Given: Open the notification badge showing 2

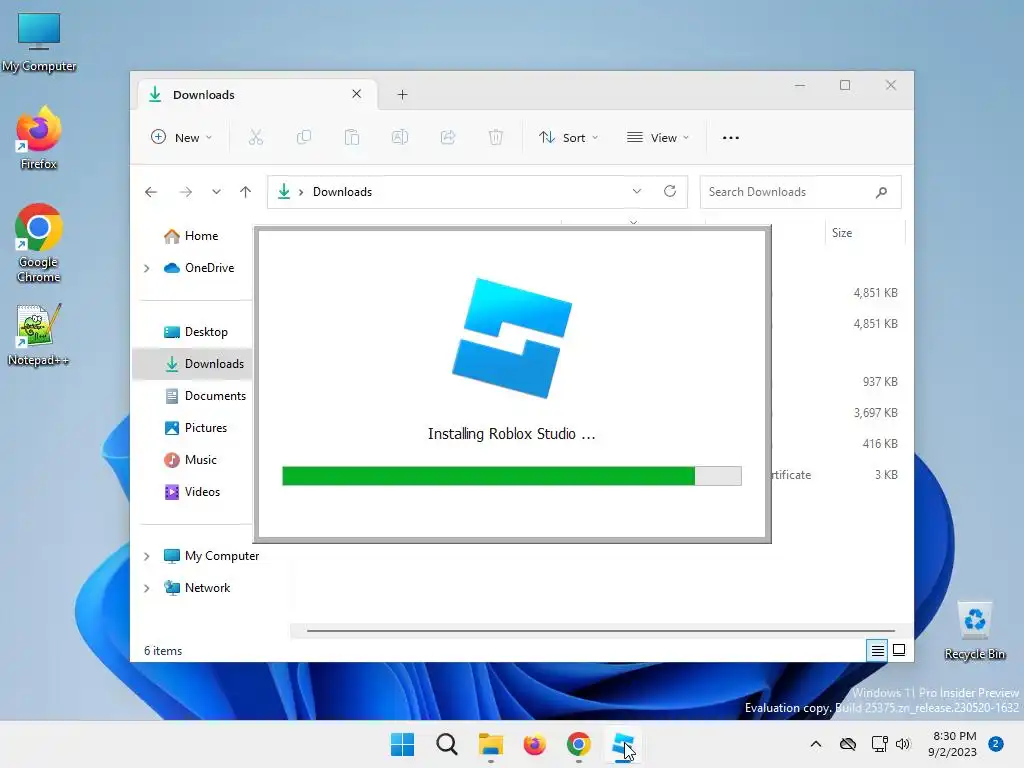Looking at the screenshot, I should pyautogui.click(x=996, y=744).
